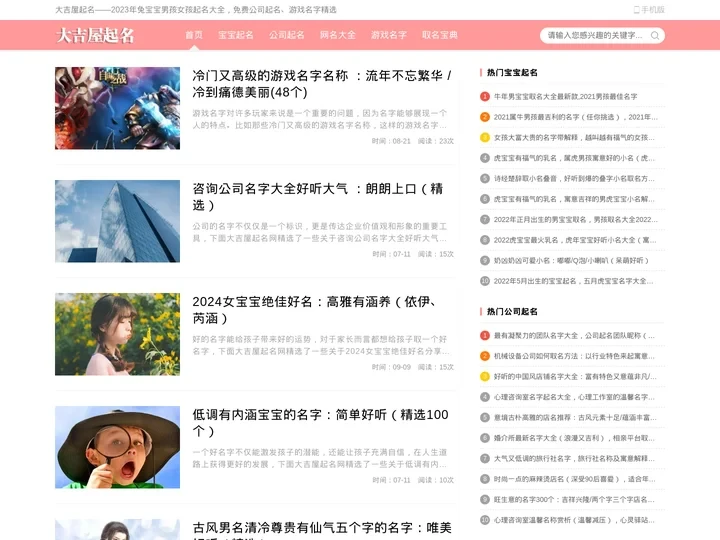This screenshot has width=720, height=540.
Task: Open hot item 诗经楚辞取小名叠音
Action: click(574, 179)
